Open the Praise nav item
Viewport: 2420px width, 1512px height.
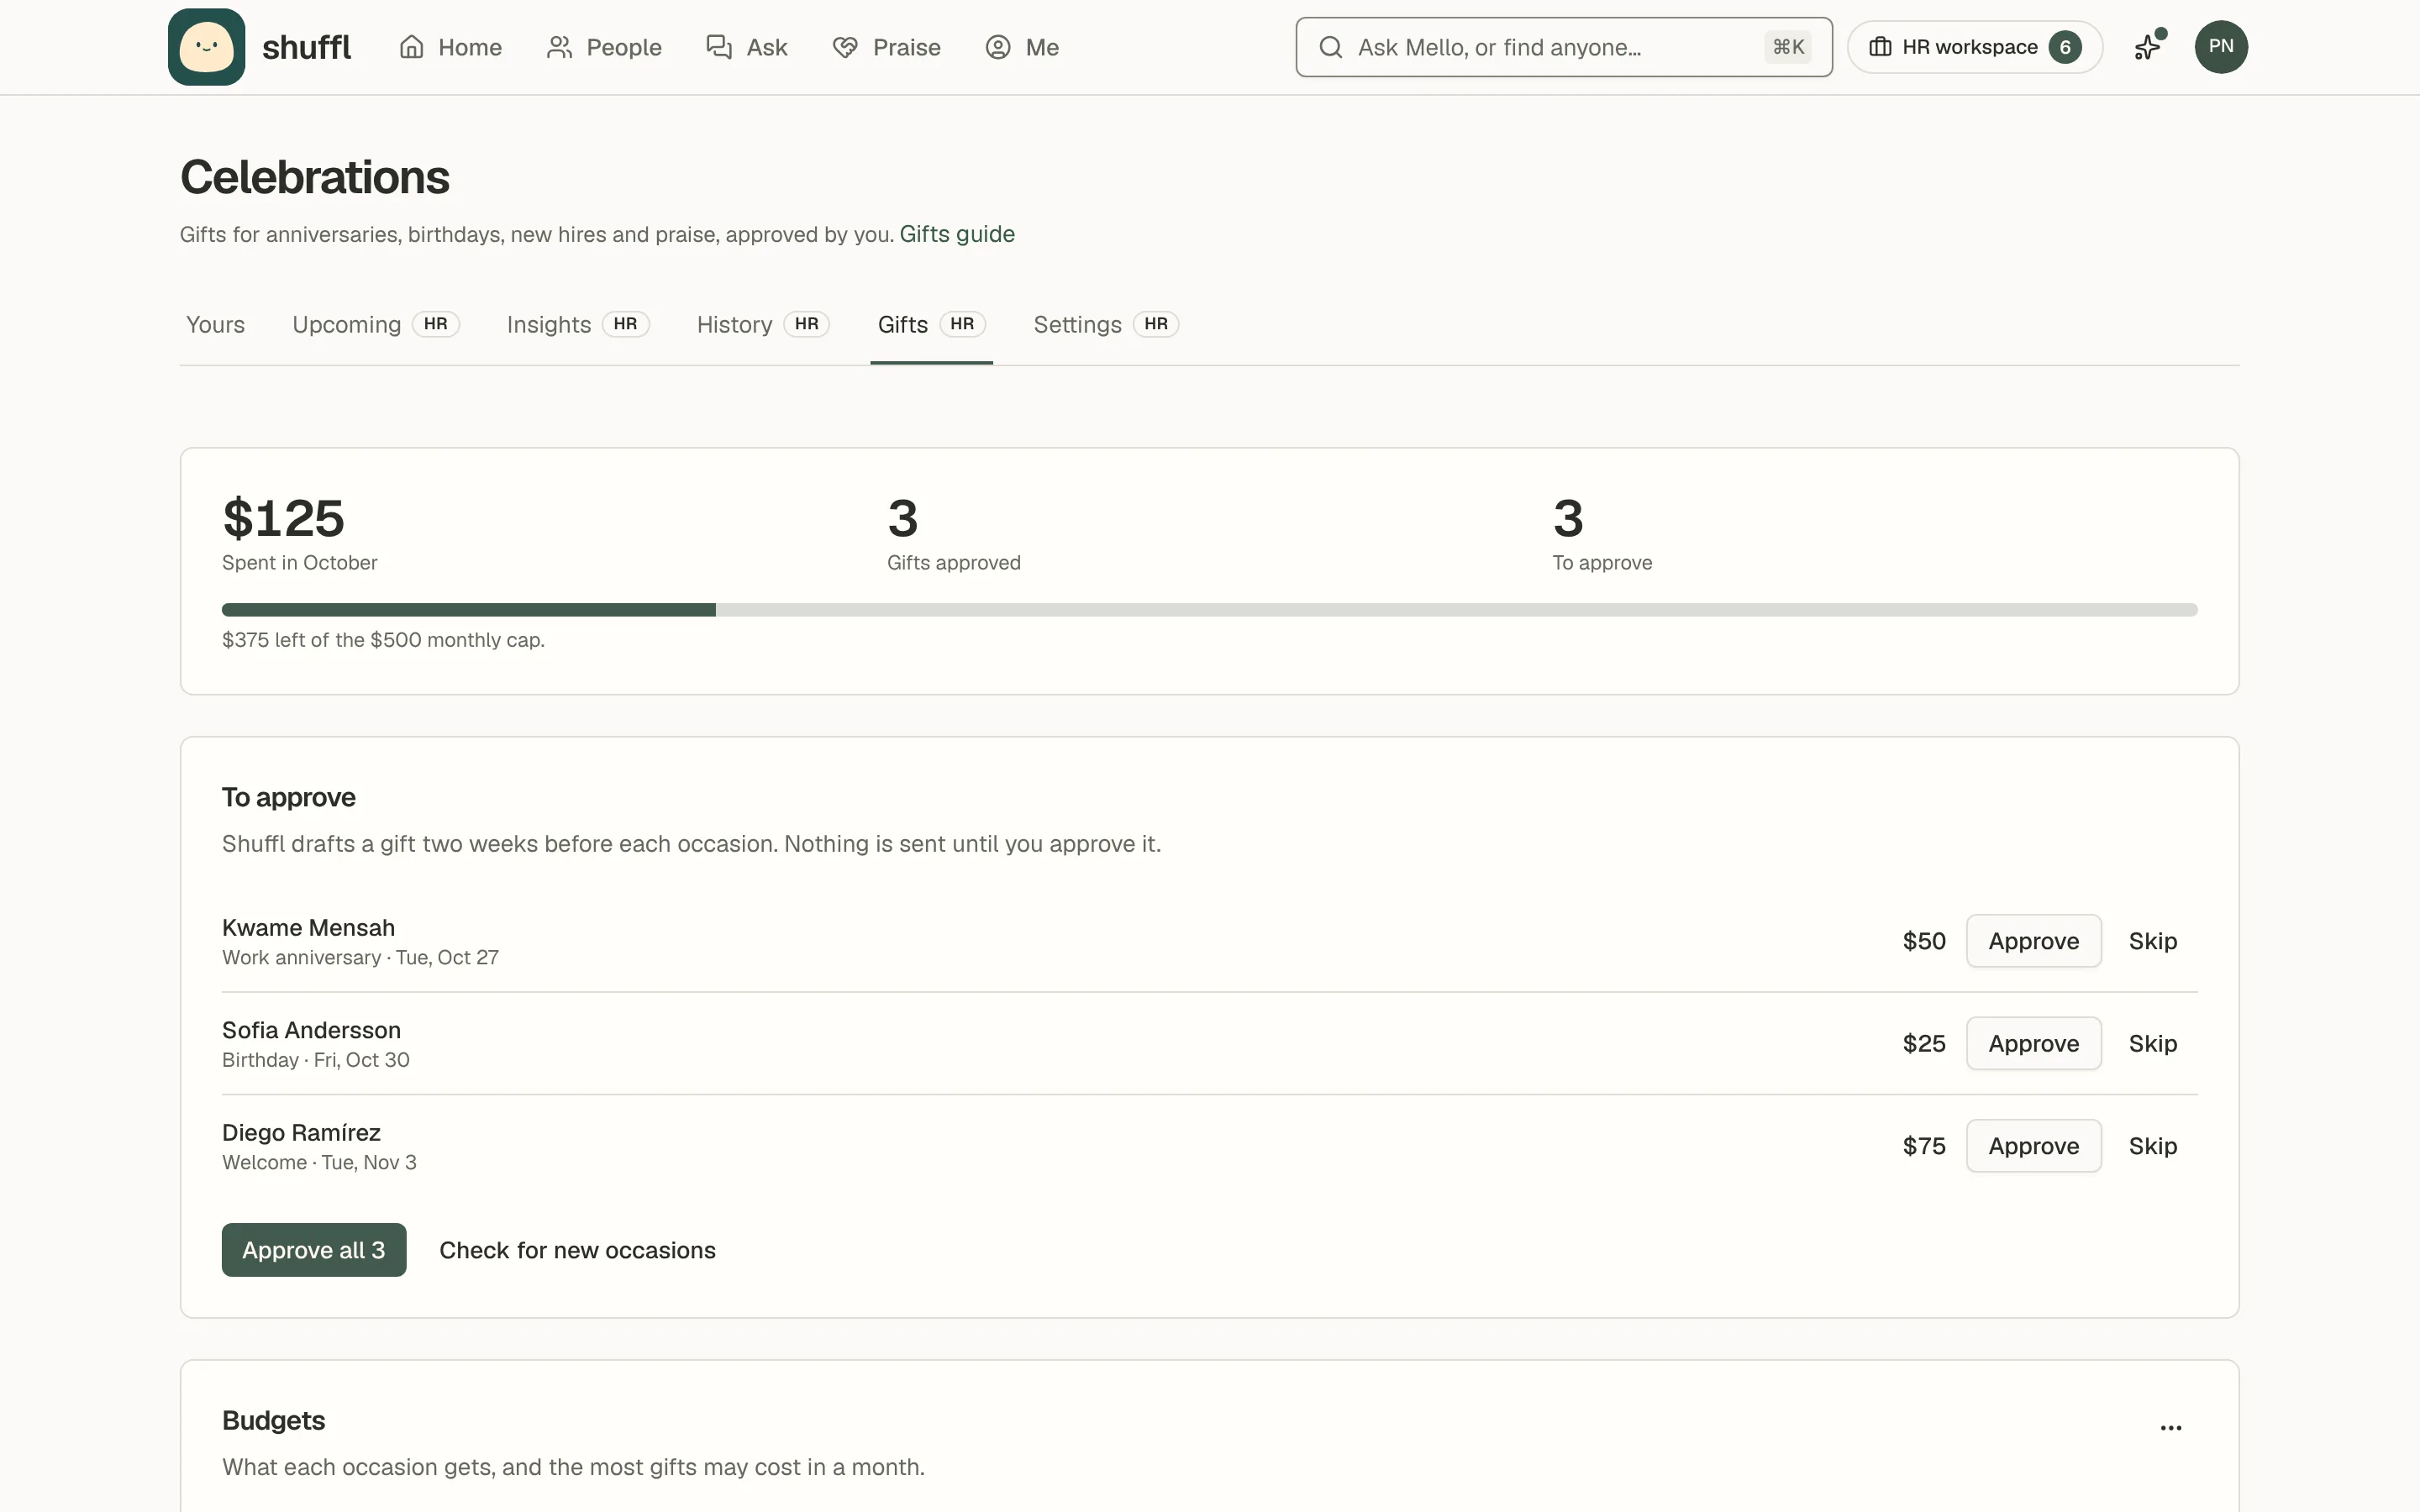click(886, 47)
